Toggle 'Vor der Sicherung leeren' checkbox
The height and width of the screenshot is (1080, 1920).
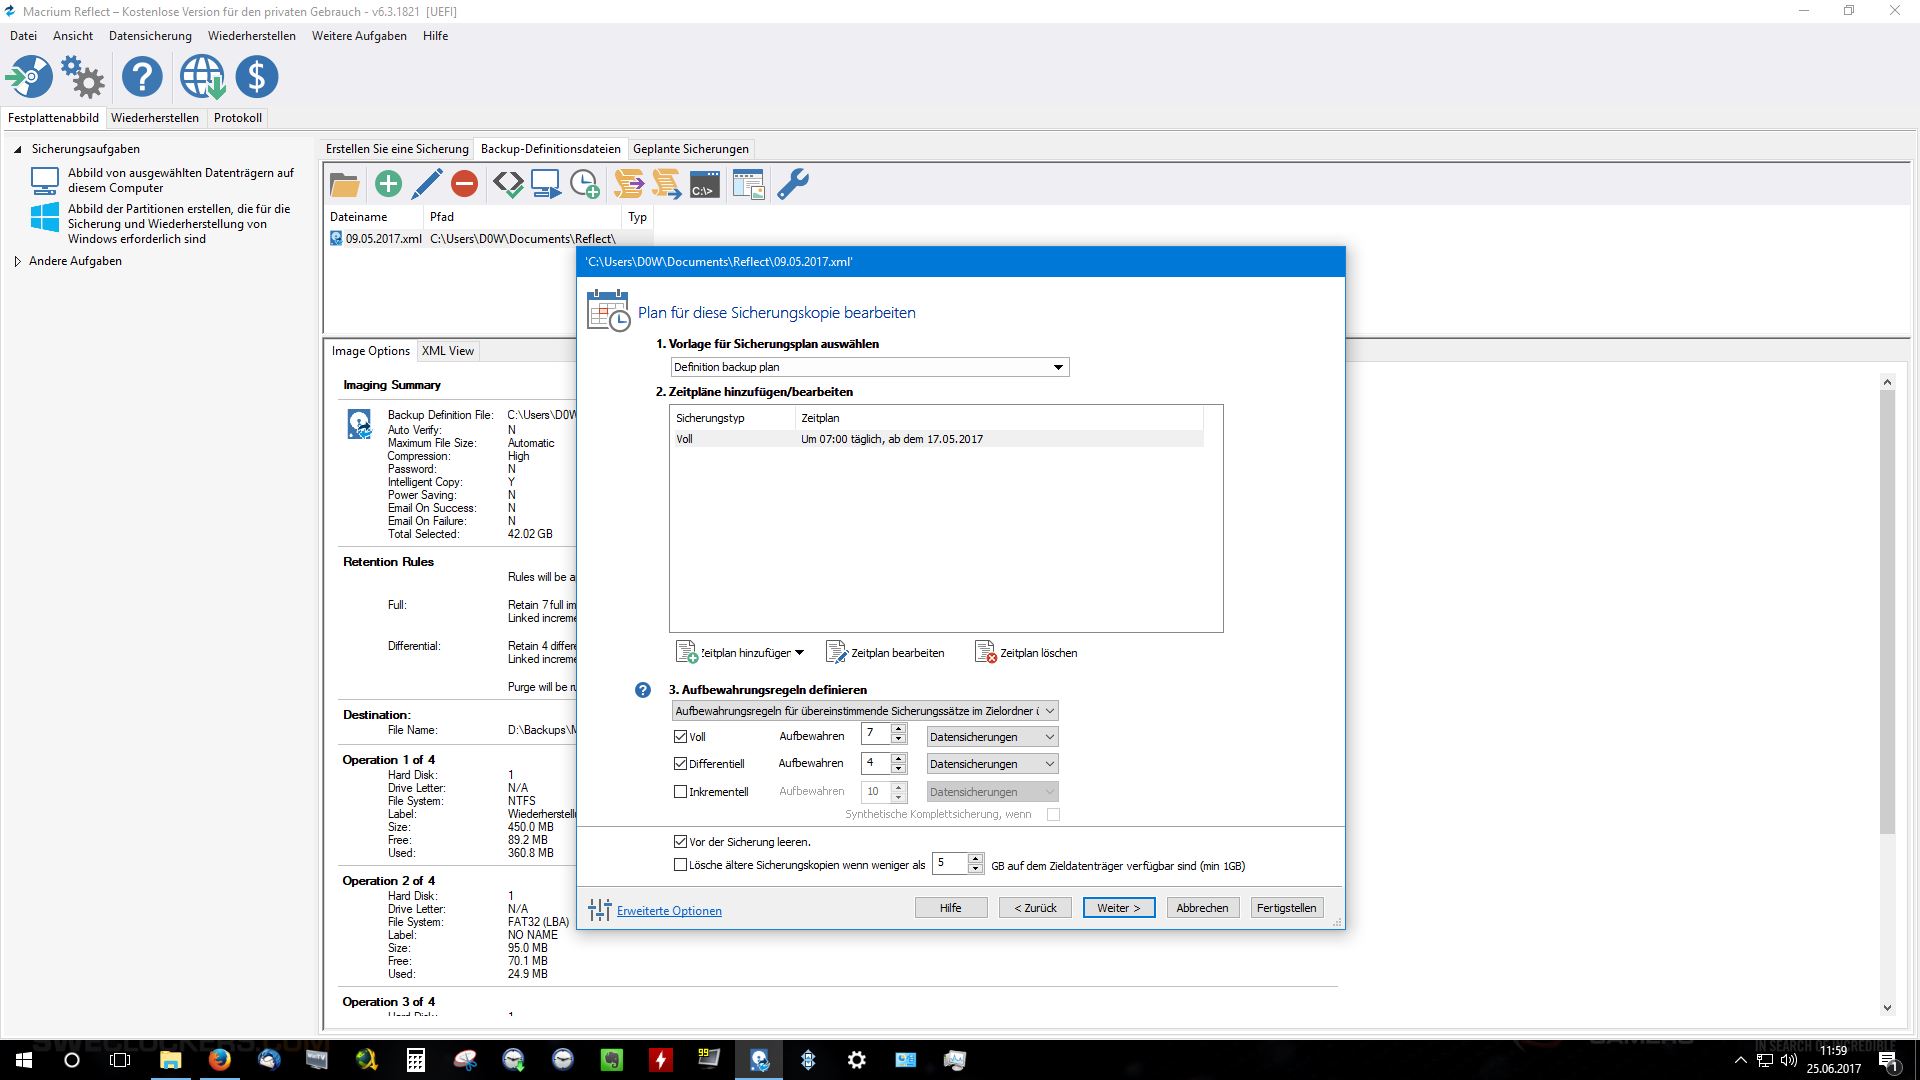pos(681,842)
